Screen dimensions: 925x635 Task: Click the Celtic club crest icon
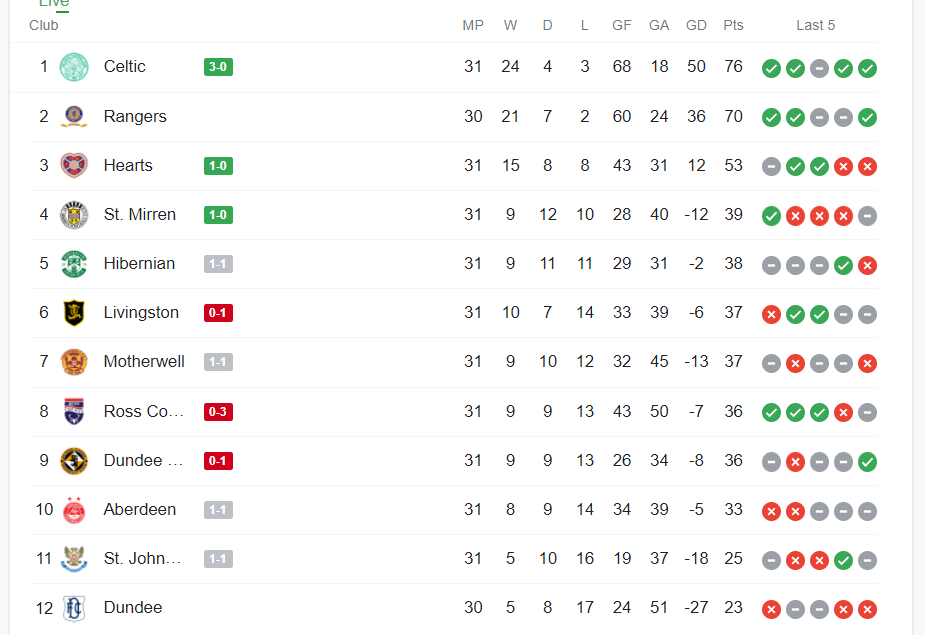point(74,67)
